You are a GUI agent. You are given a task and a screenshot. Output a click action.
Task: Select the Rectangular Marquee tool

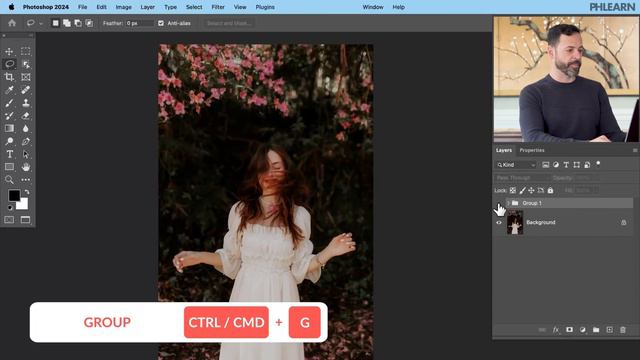25,51
